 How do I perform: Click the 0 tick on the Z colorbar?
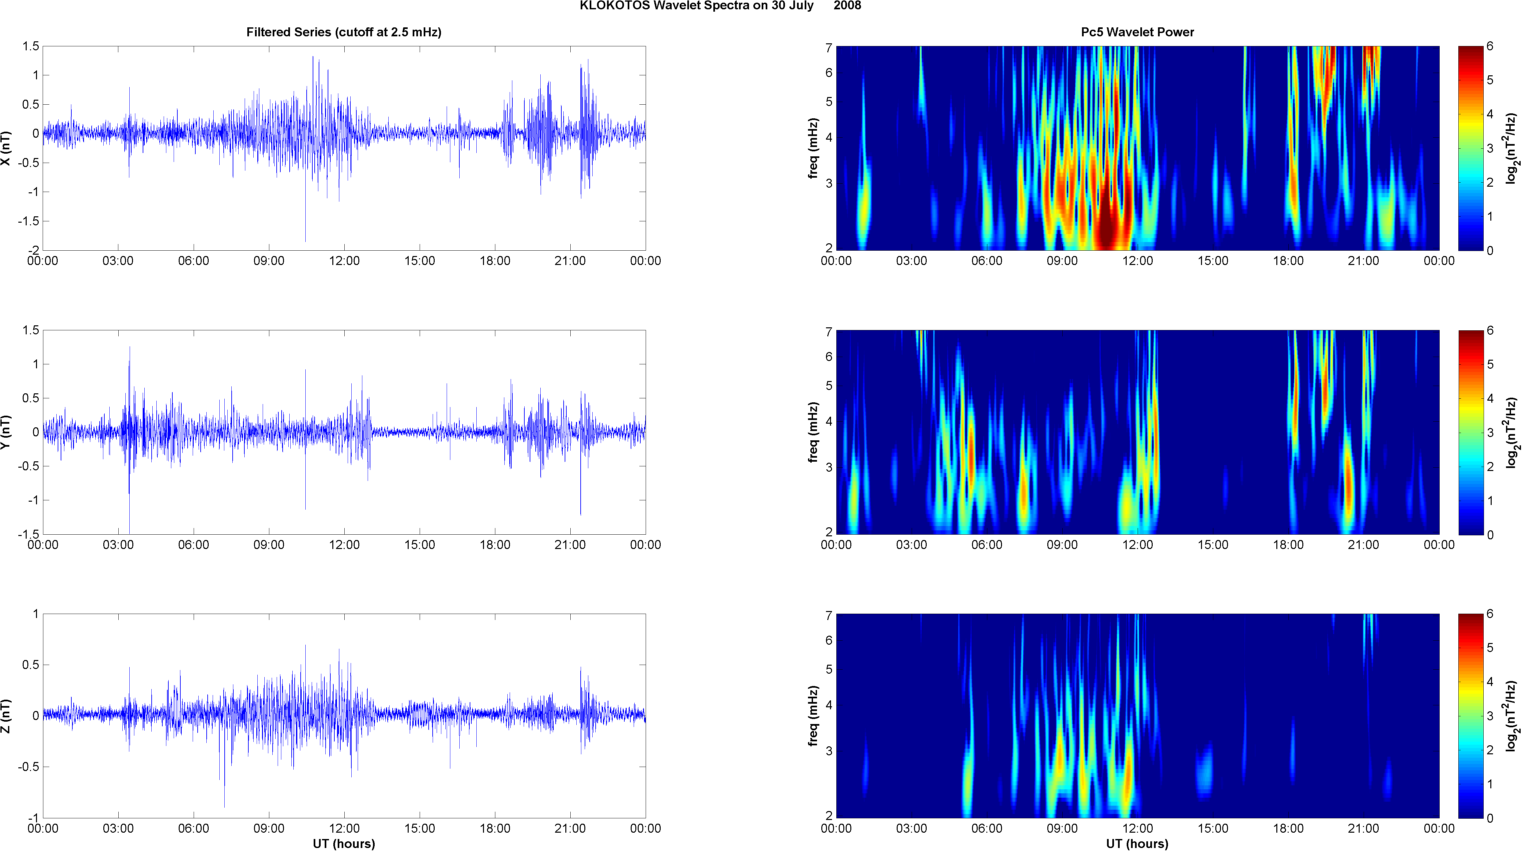pos(1490,818)
